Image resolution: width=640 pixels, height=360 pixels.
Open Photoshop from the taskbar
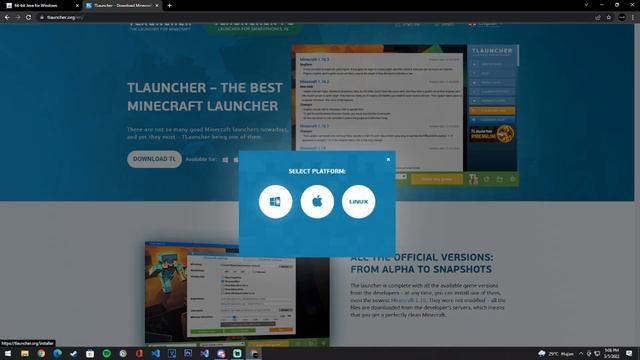pyautogui.click(x=188, y=353)
